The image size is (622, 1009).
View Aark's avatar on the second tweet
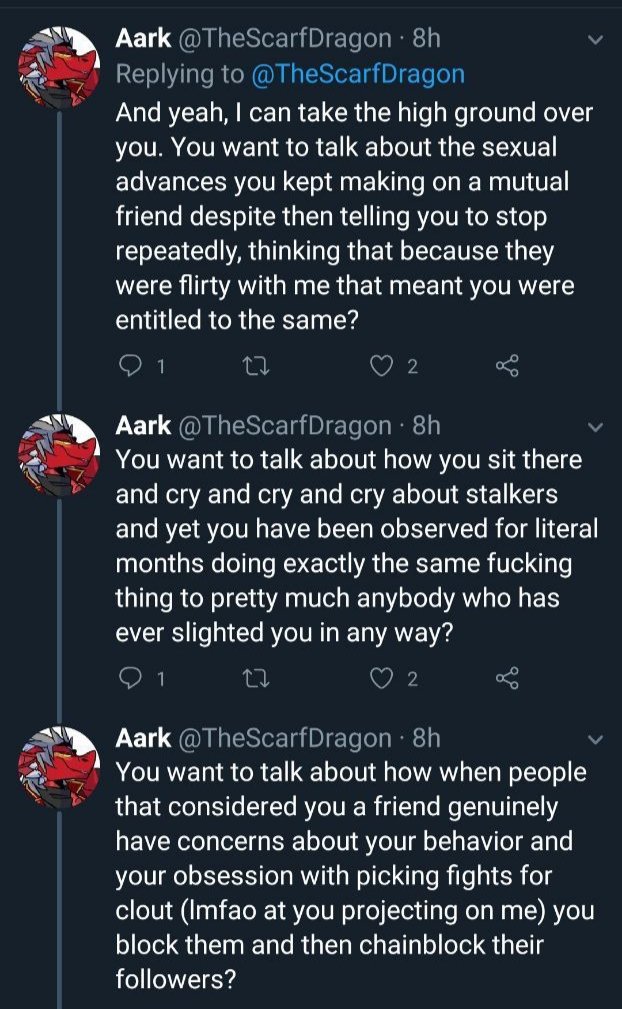coord(59,455)
